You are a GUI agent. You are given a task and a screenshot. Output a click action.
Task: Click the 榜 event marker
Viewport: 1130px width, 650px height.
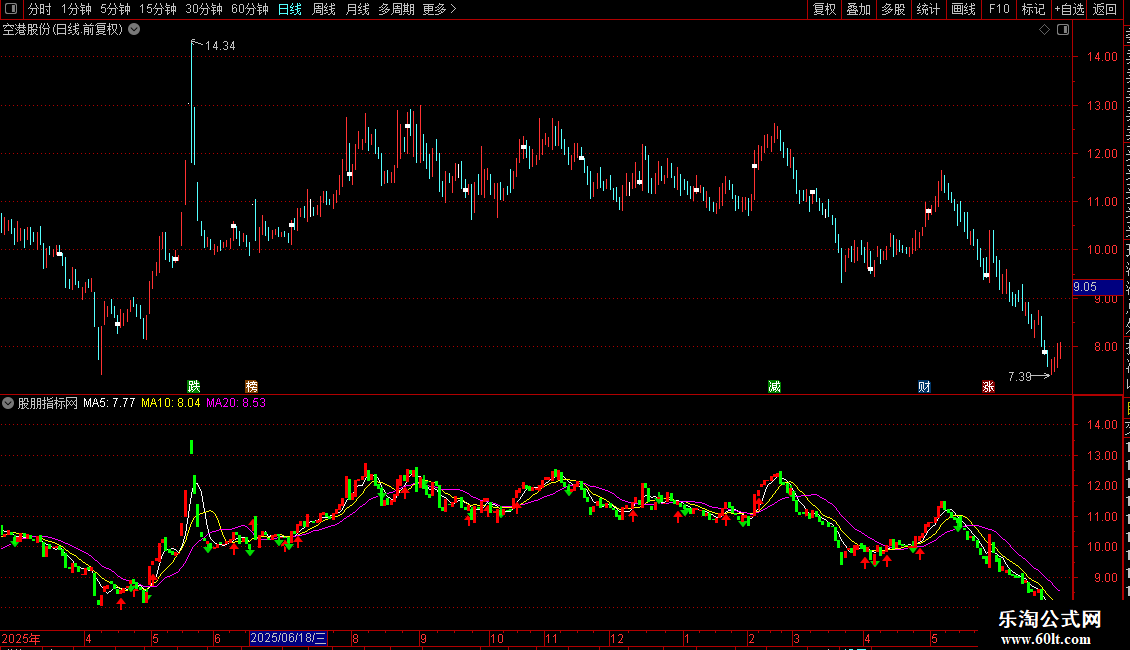point(251,387)
